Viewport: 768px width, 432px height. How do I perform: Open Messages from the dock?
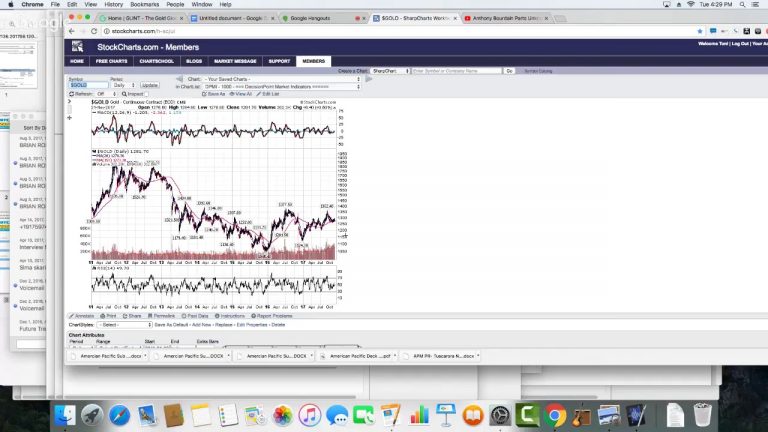(x=337, y=415)
